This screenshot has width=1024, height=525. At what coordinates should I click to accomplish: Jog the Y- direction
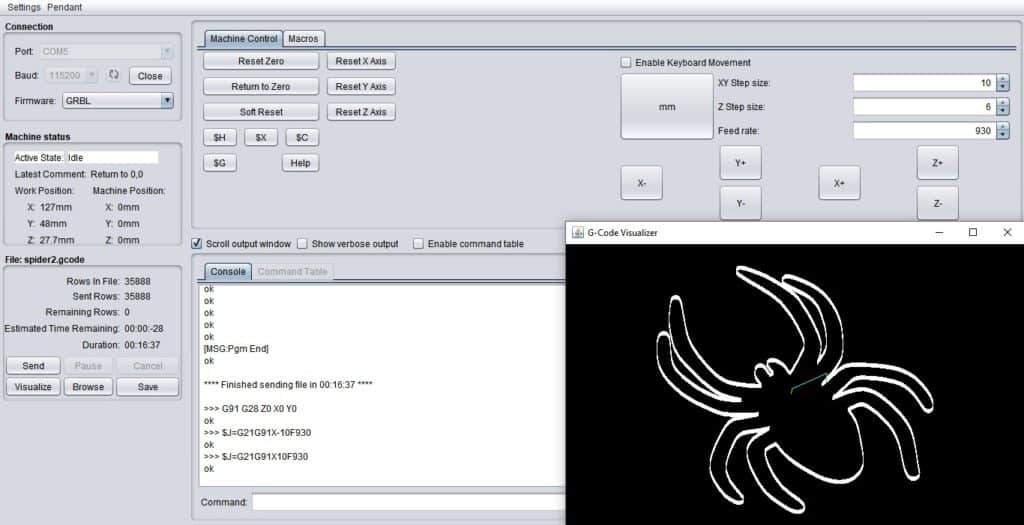(741, 203)
